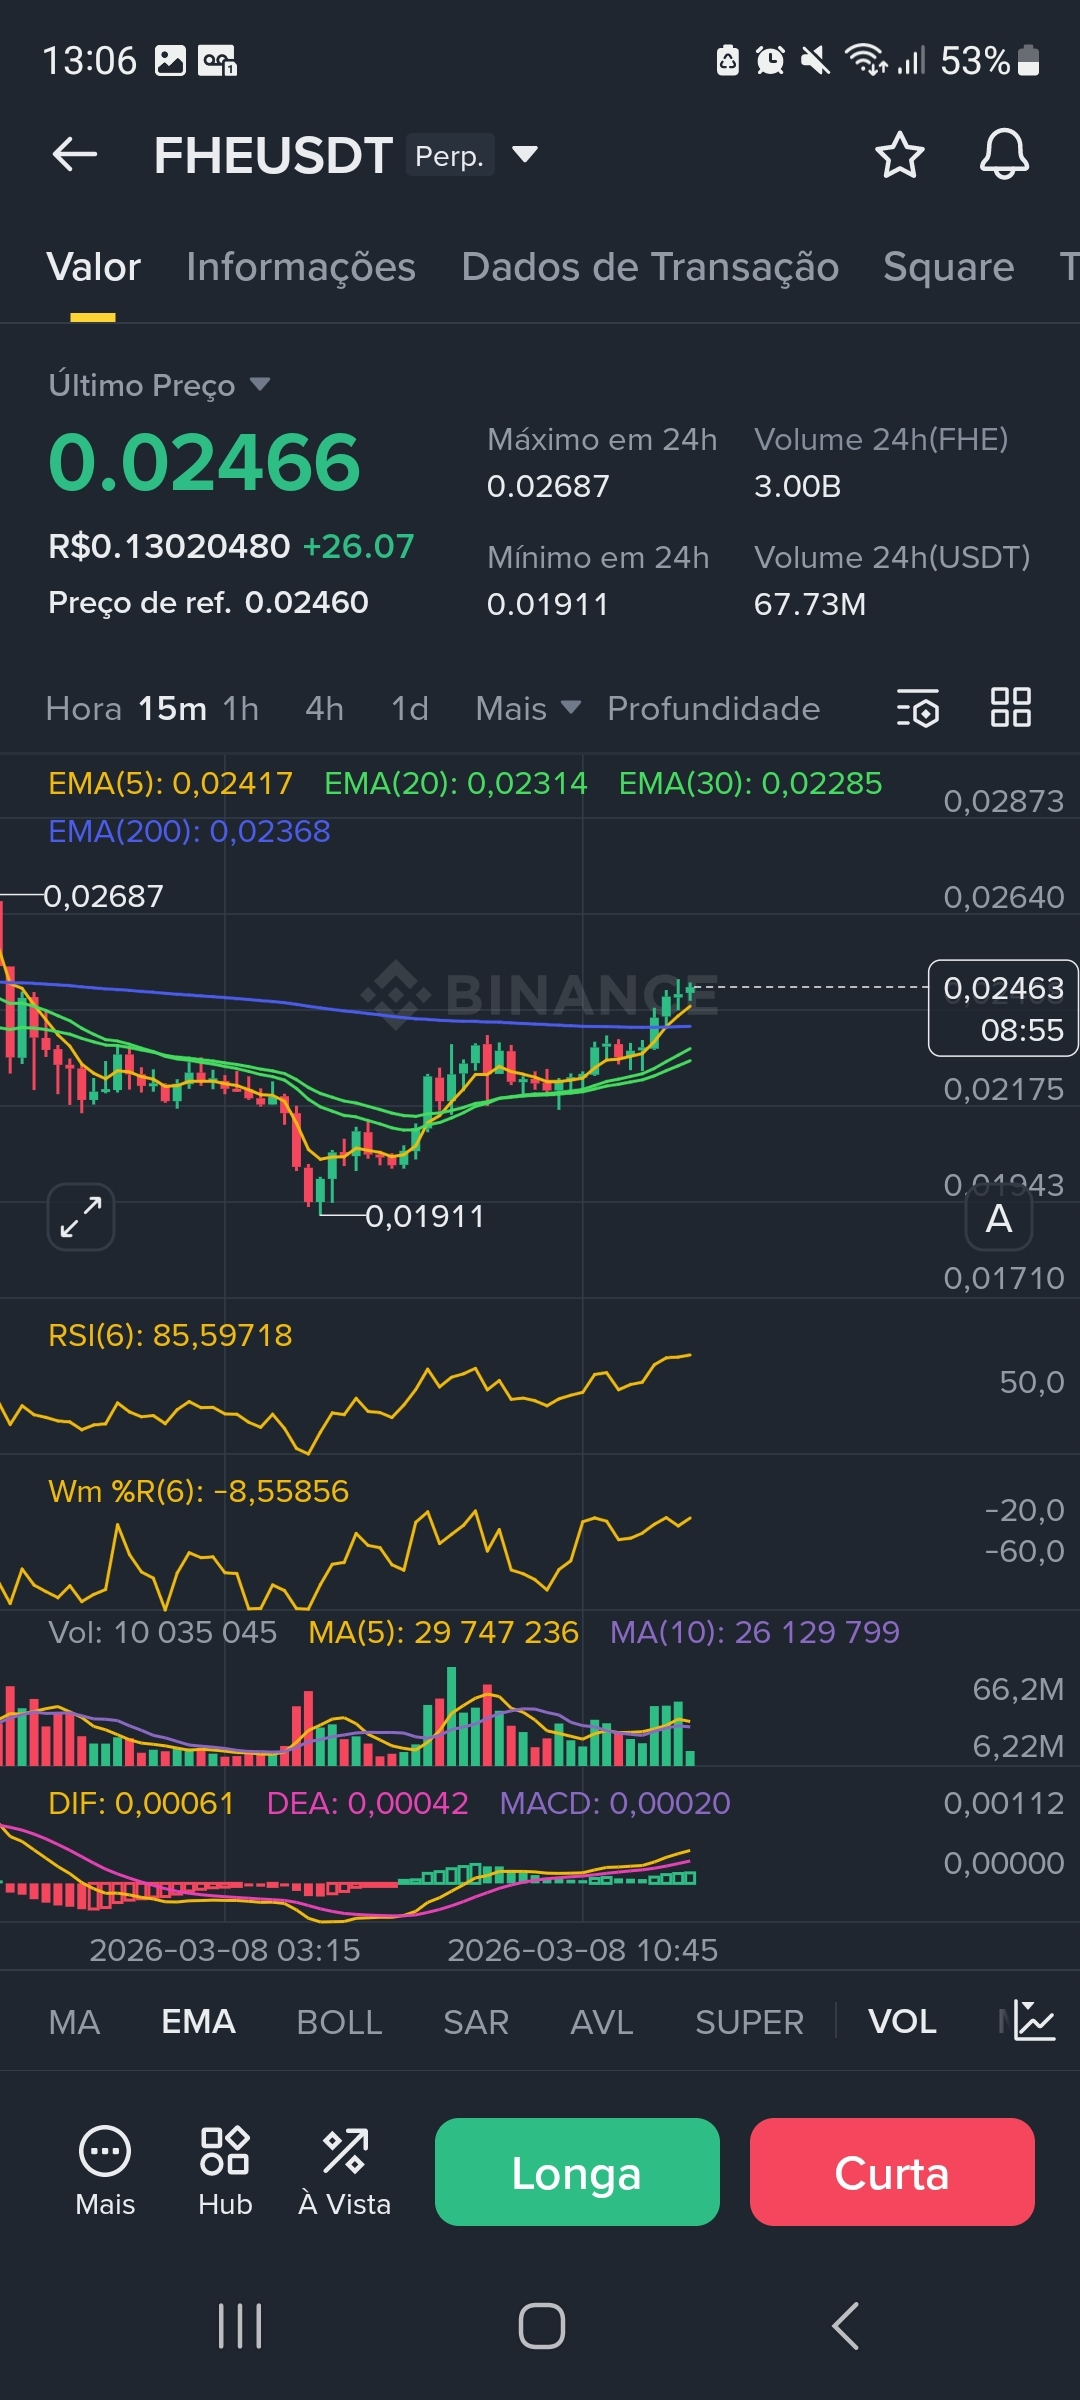Viewport: 1080px width, 2400px height.
Task: Tap the Mínimo em 24h value 0.01911
Action: [547, 604]
